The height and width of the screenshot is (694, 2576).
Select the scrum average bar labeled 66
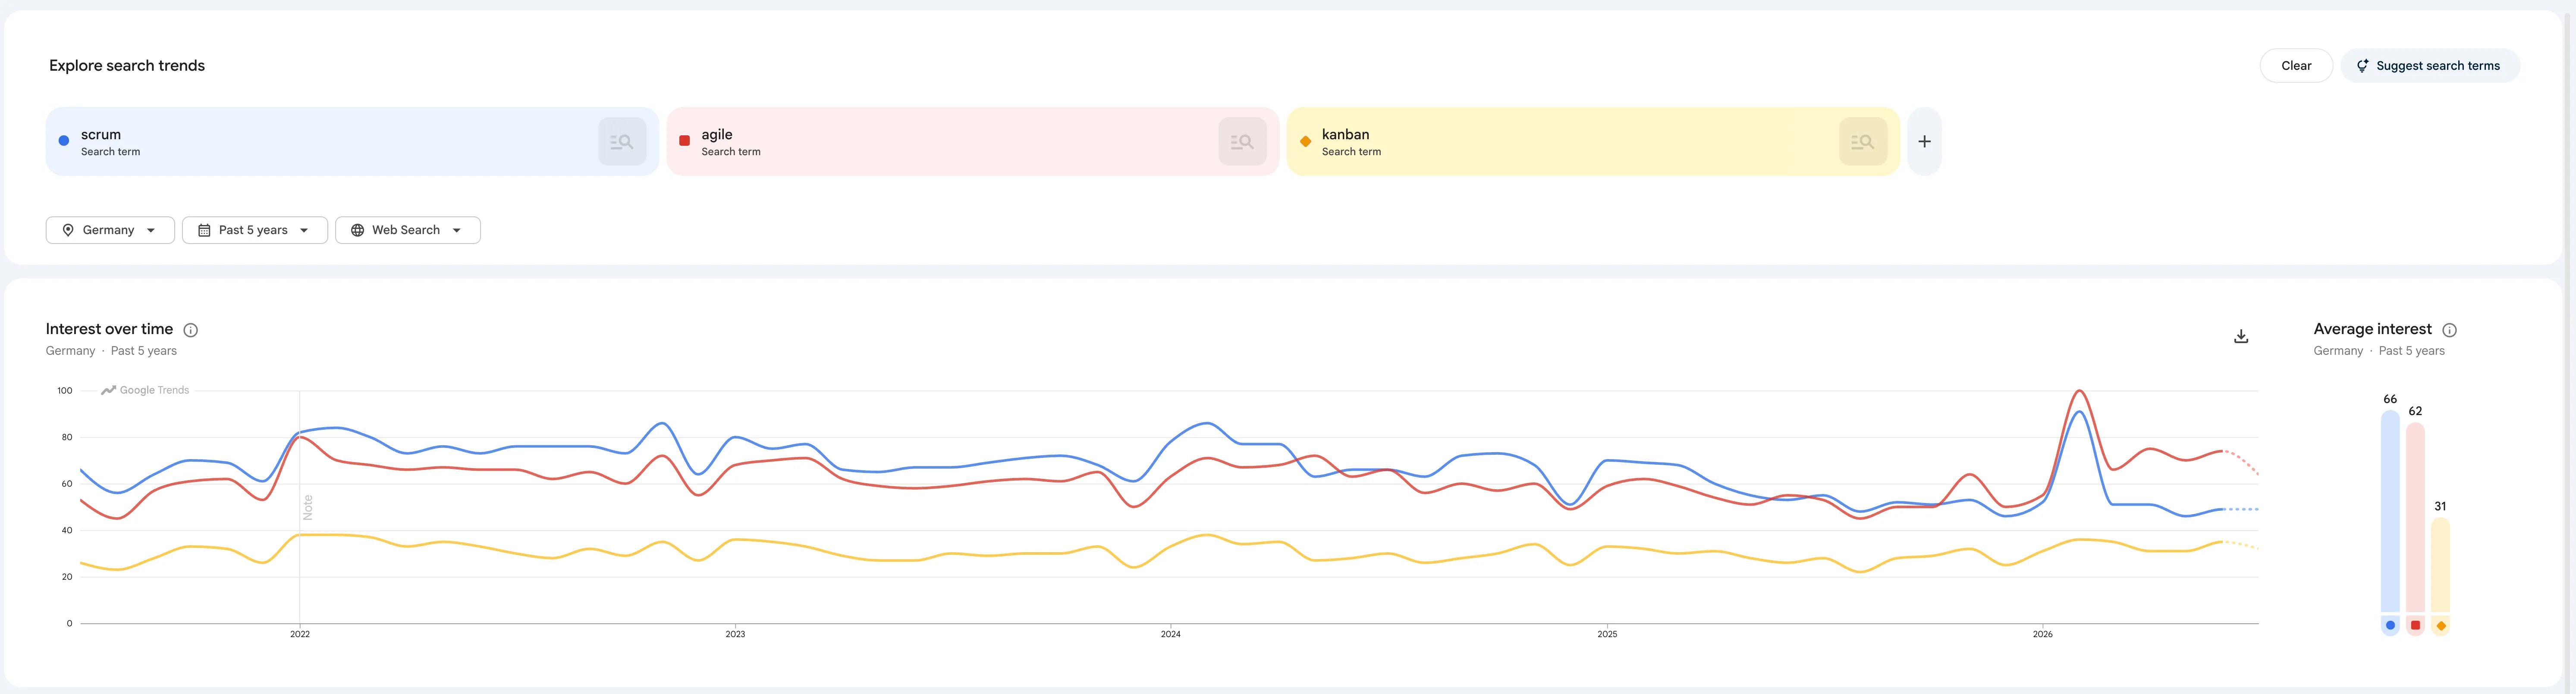point(2390,511)
